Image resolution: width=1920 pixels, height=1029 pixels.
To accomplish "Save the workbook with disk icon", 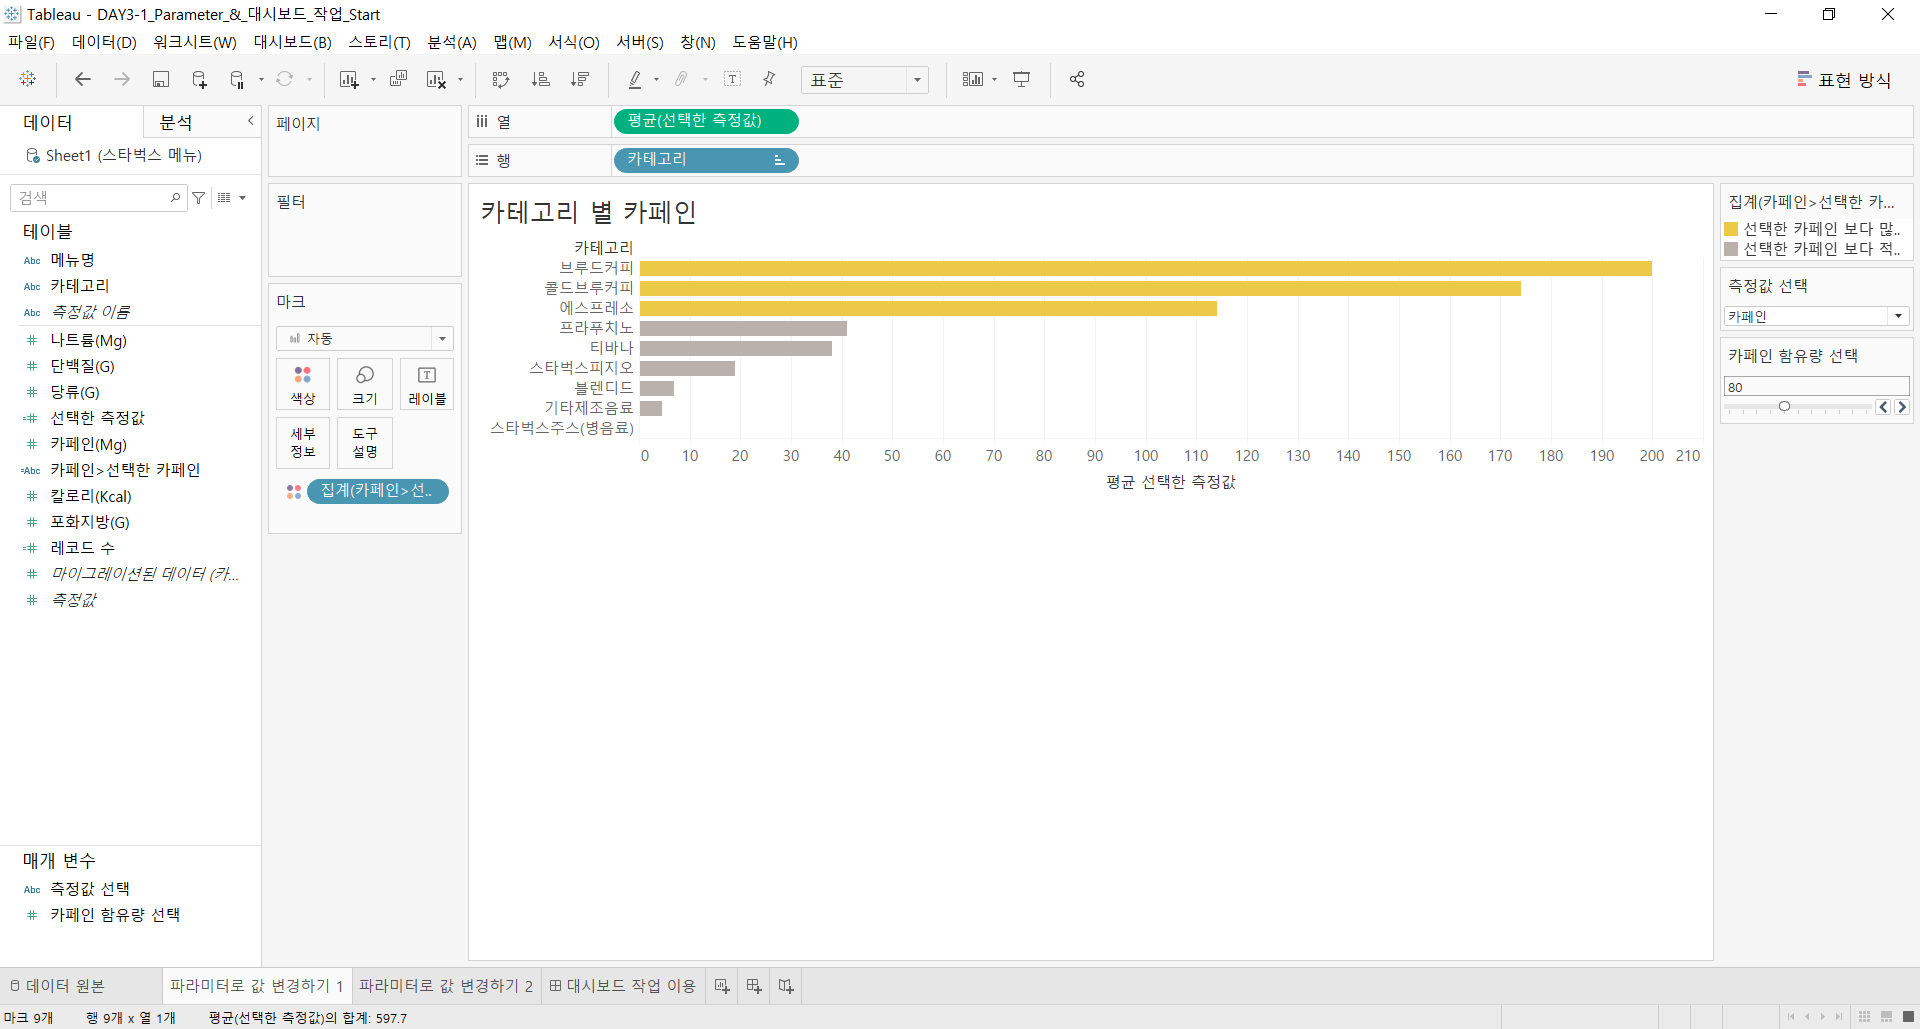I will 160,79.
